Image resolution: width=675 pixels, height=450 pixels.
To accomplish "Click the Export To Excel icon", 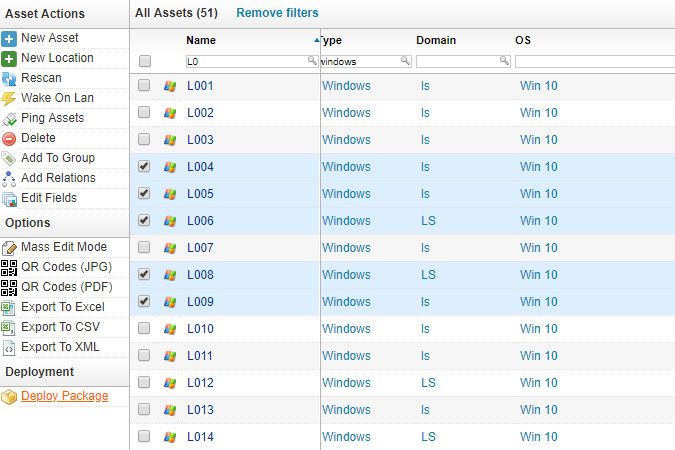I will 9,307.
